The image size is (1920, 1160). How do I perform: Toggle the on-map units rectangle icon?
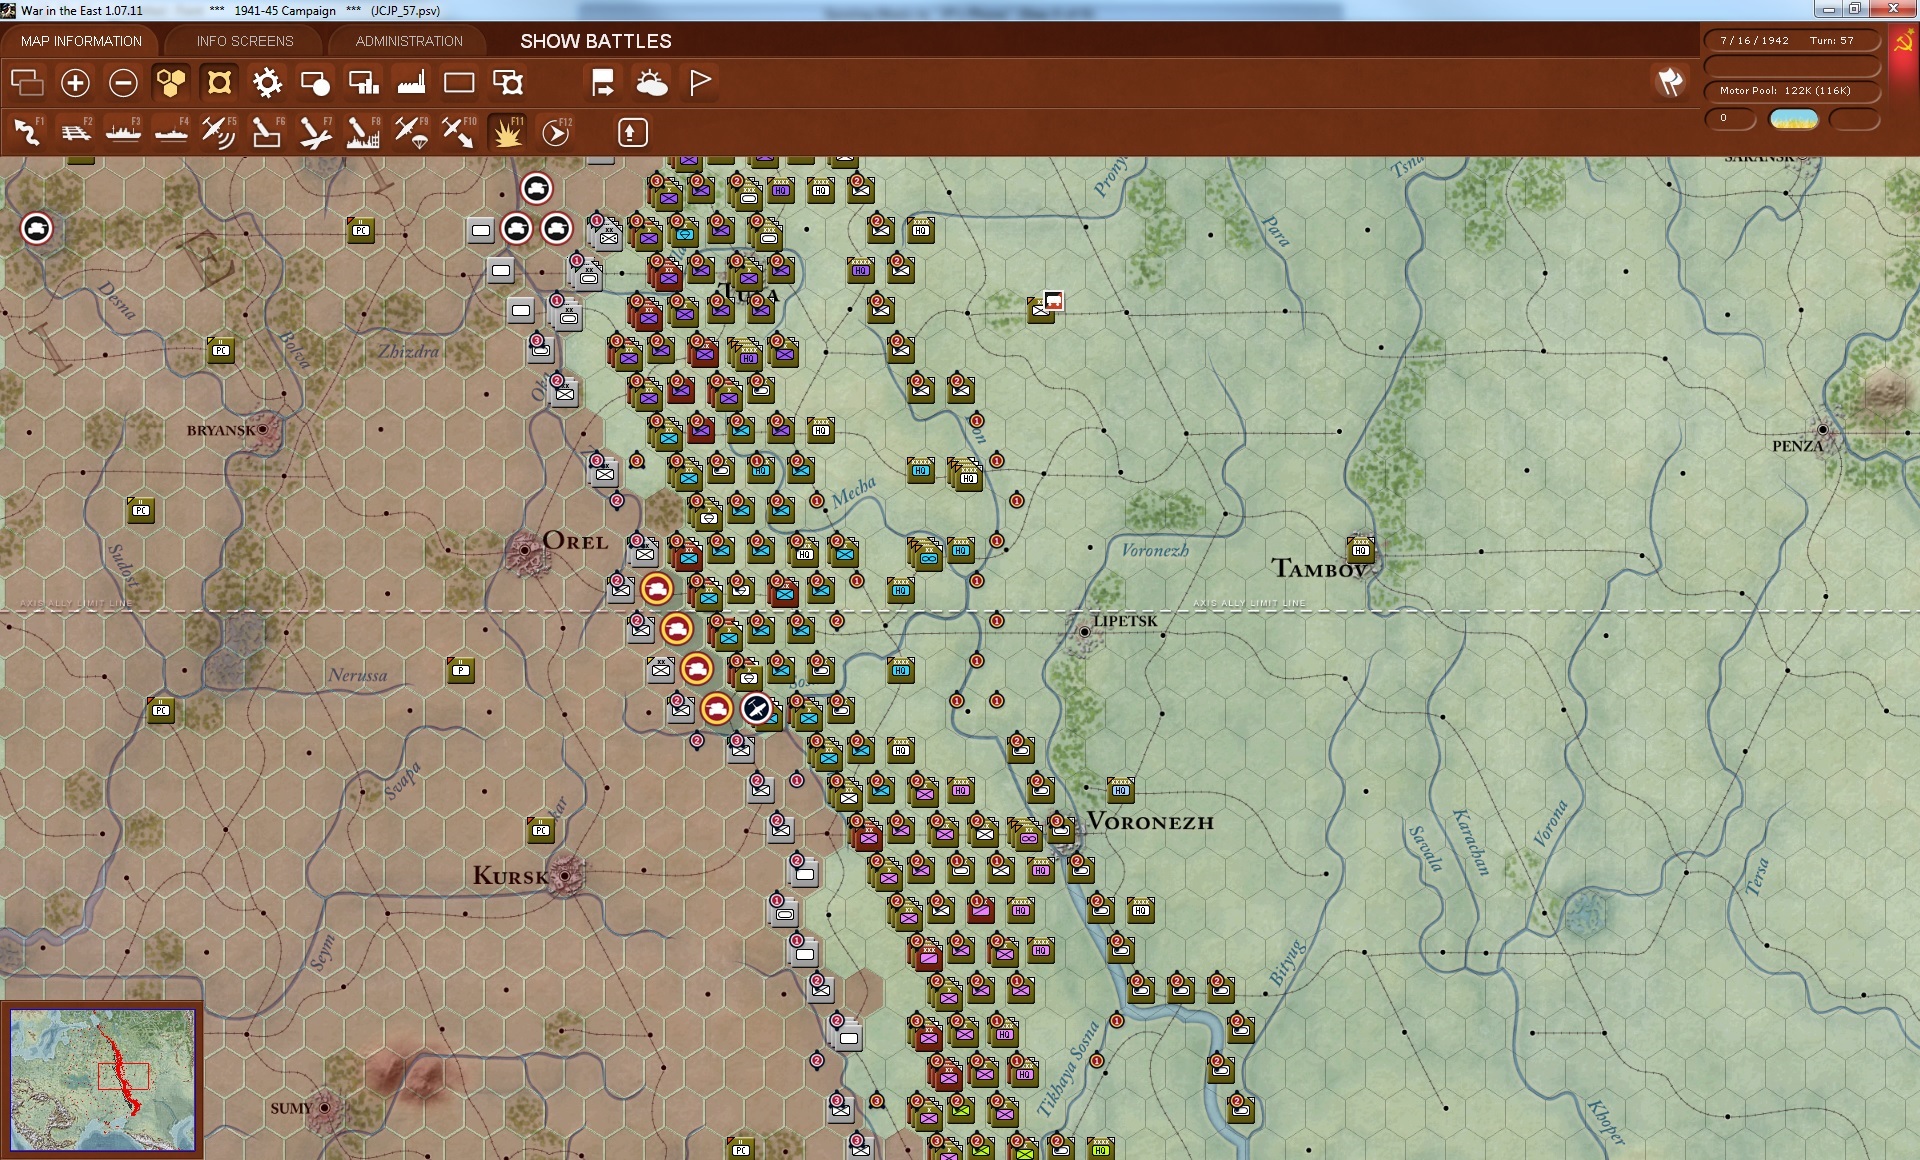[459, 82]
